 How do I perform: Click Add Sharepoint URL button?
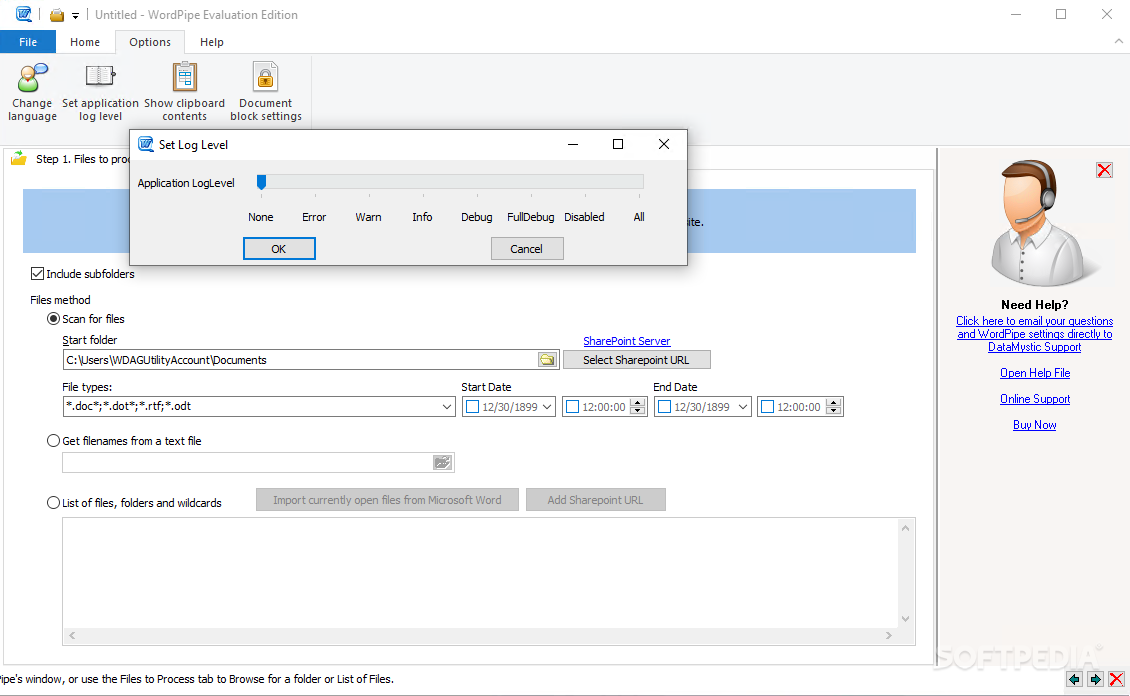pyautogui.click(x=595, y=500)
